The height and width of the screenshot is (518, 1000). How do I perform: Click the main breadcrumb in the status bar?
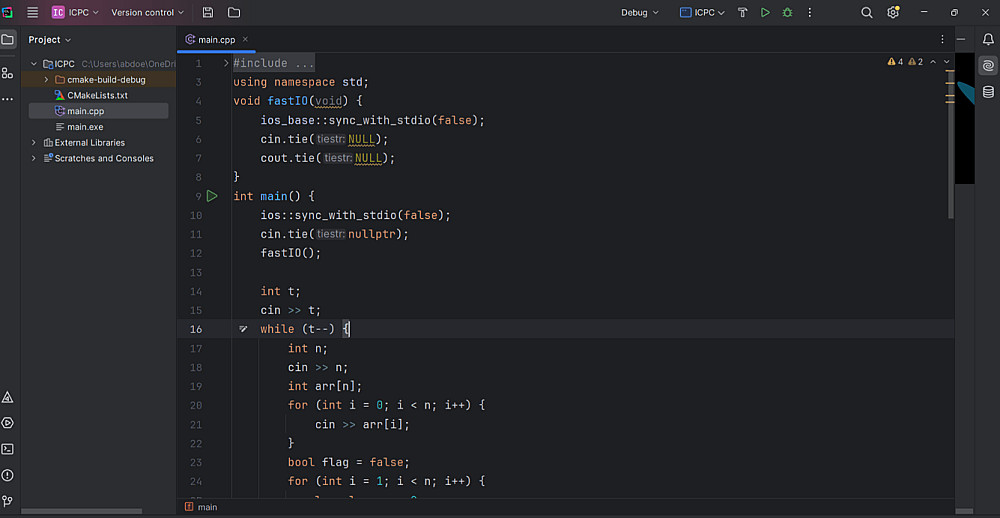tap(207, 507)
